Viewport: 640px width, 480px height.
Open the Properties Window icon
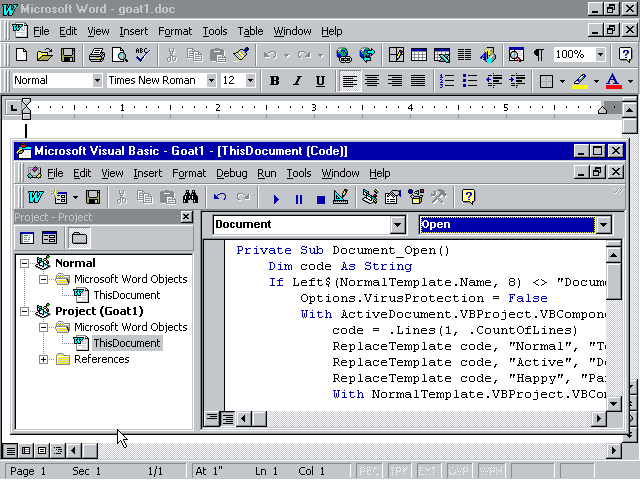393,197
